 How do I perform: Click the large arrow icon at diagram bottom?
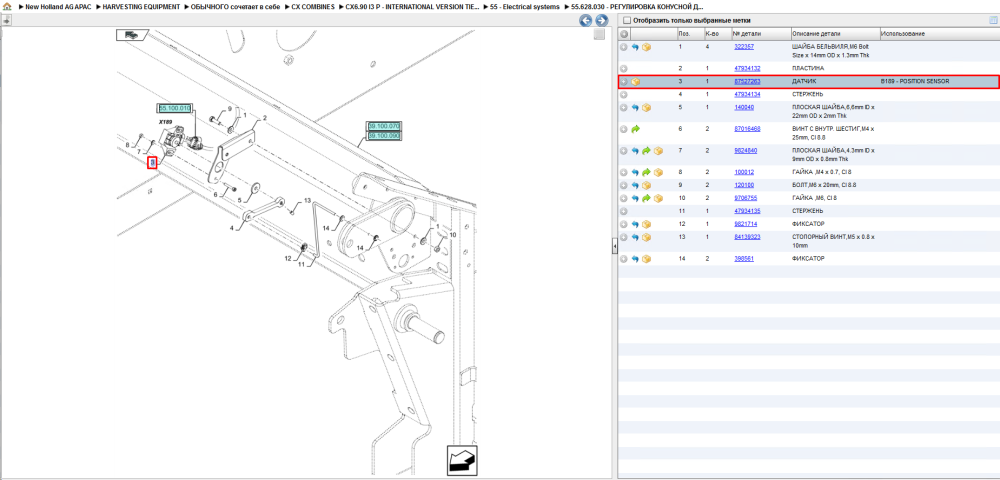462,460
